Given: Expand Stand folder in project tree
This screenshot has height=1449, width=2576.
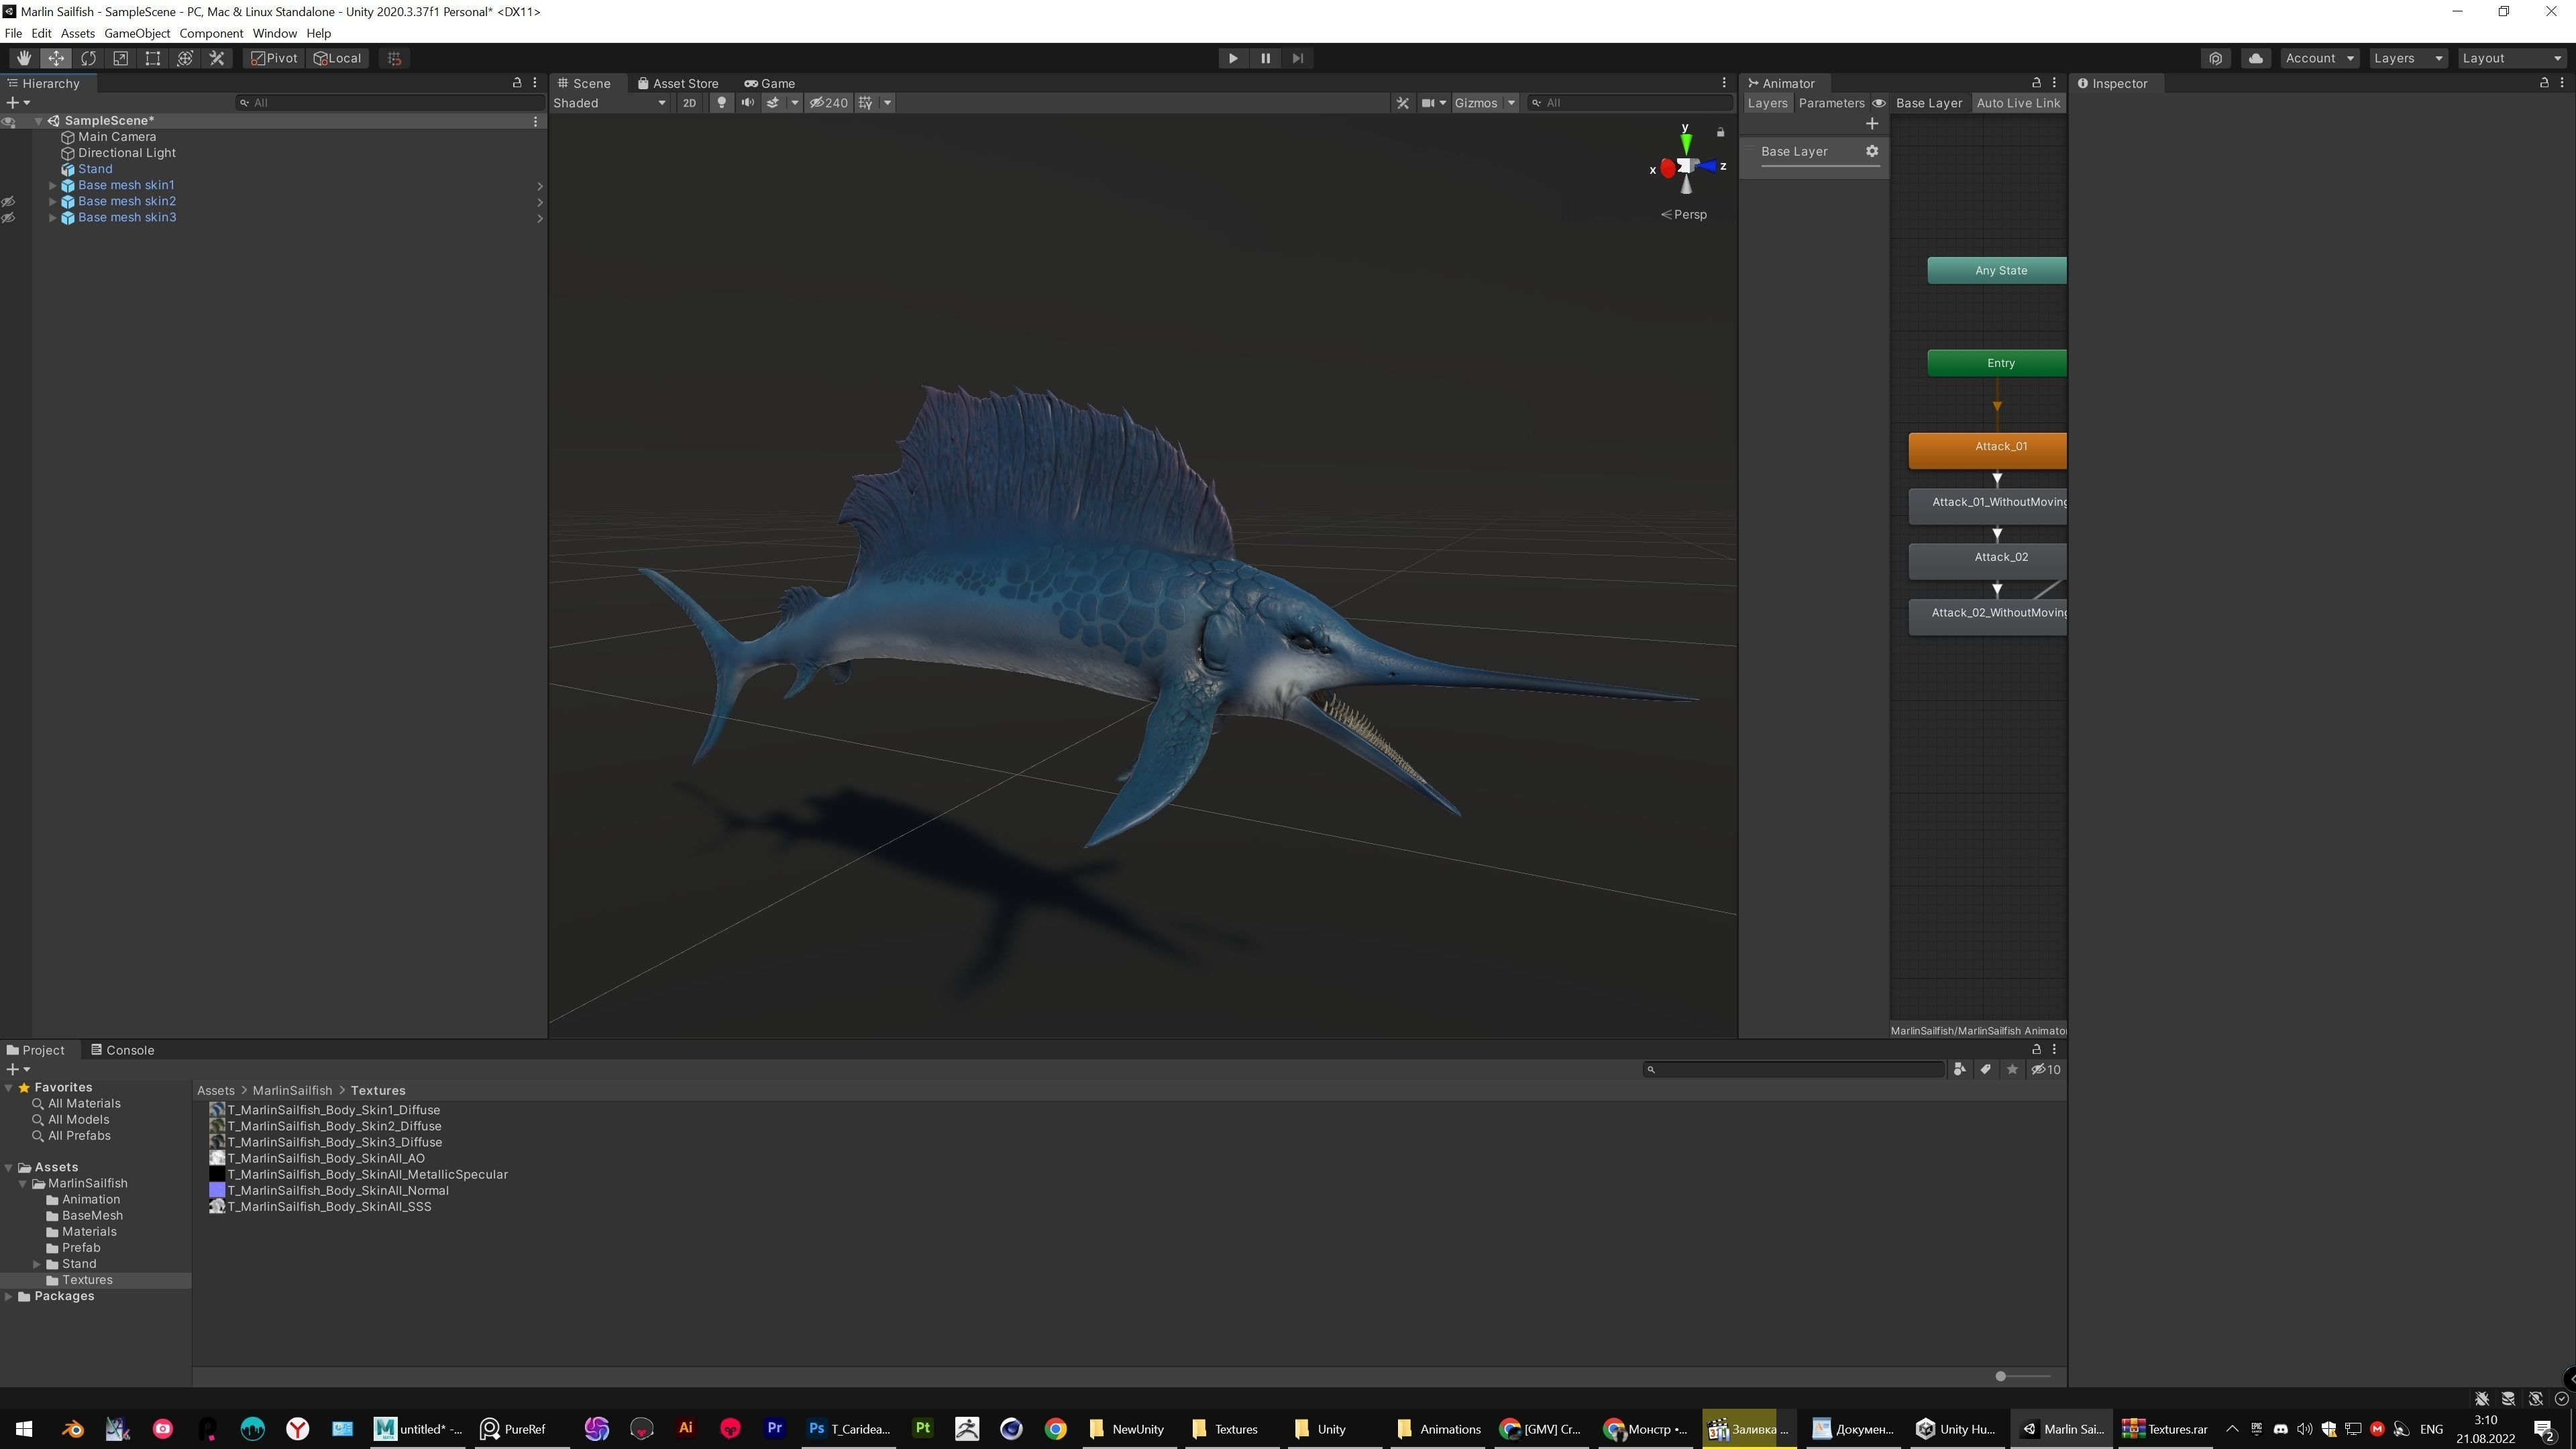Looking at the screenshot, I should coord(38,1264).
